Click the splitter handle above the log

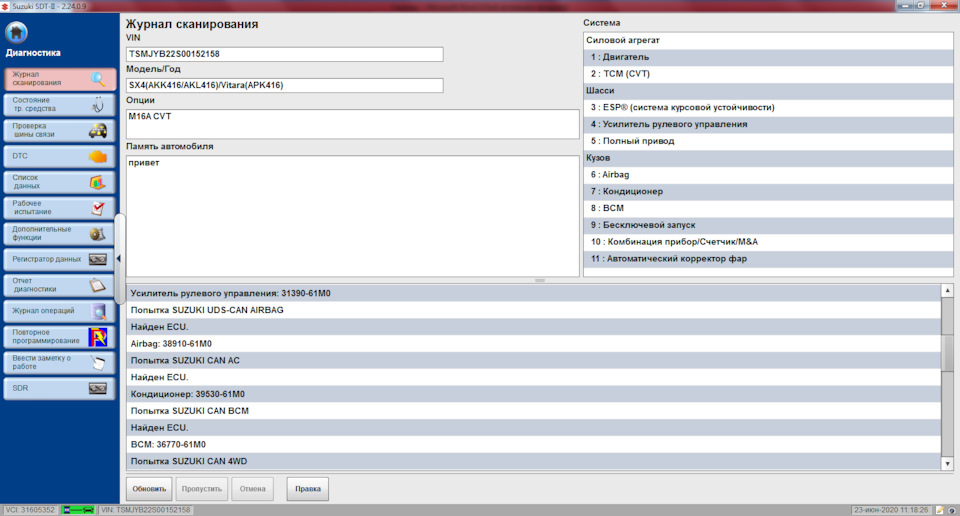539,280
